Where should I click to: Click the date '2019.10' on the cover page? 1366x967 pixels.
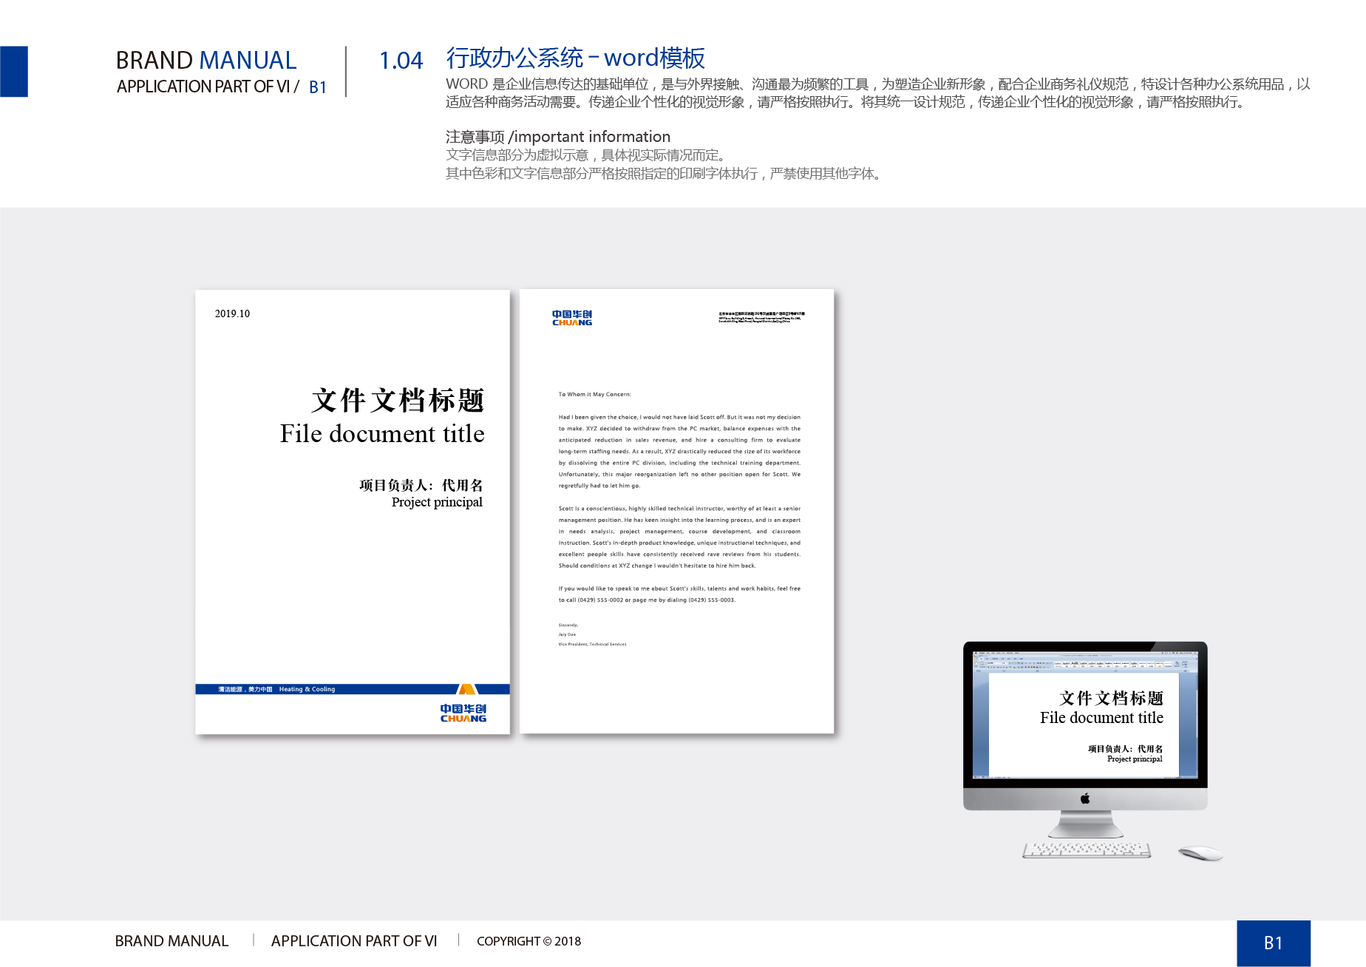(x=232, y=314)
